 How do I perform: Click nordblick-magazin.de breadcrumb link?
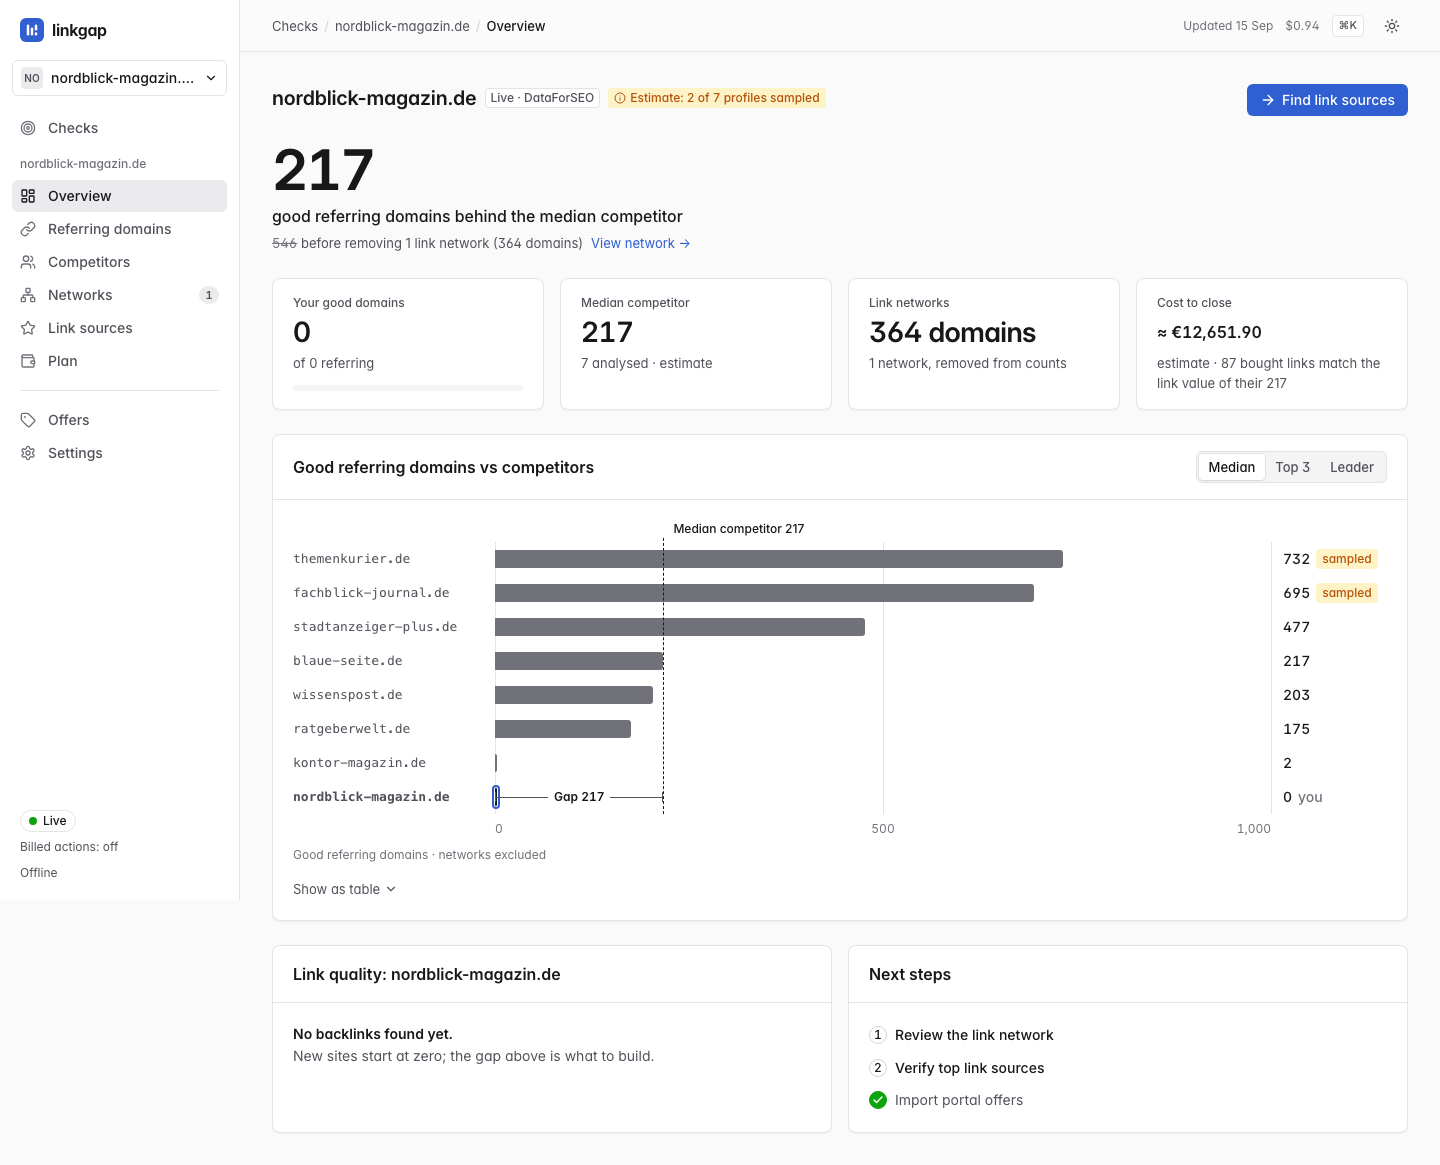(402, 26)
